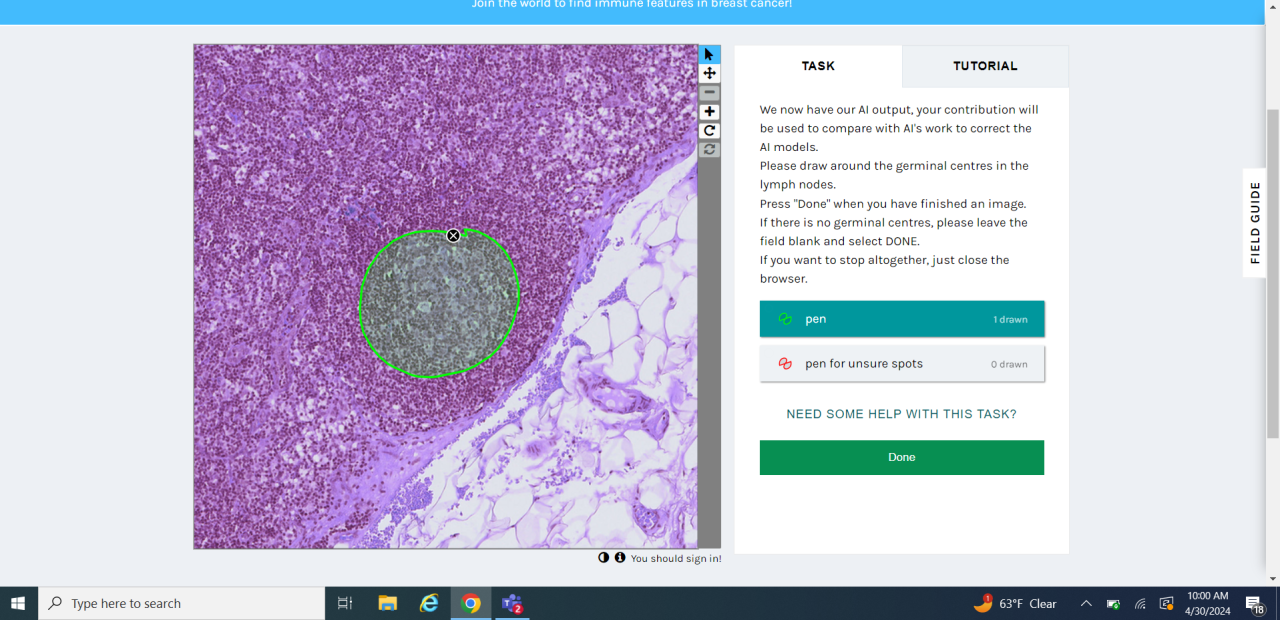The width and height of the screenshot is (1280, 620).
Task: Delete the green drawn circle via X marker
Action: pyautogui.click(x=453, y=236)
